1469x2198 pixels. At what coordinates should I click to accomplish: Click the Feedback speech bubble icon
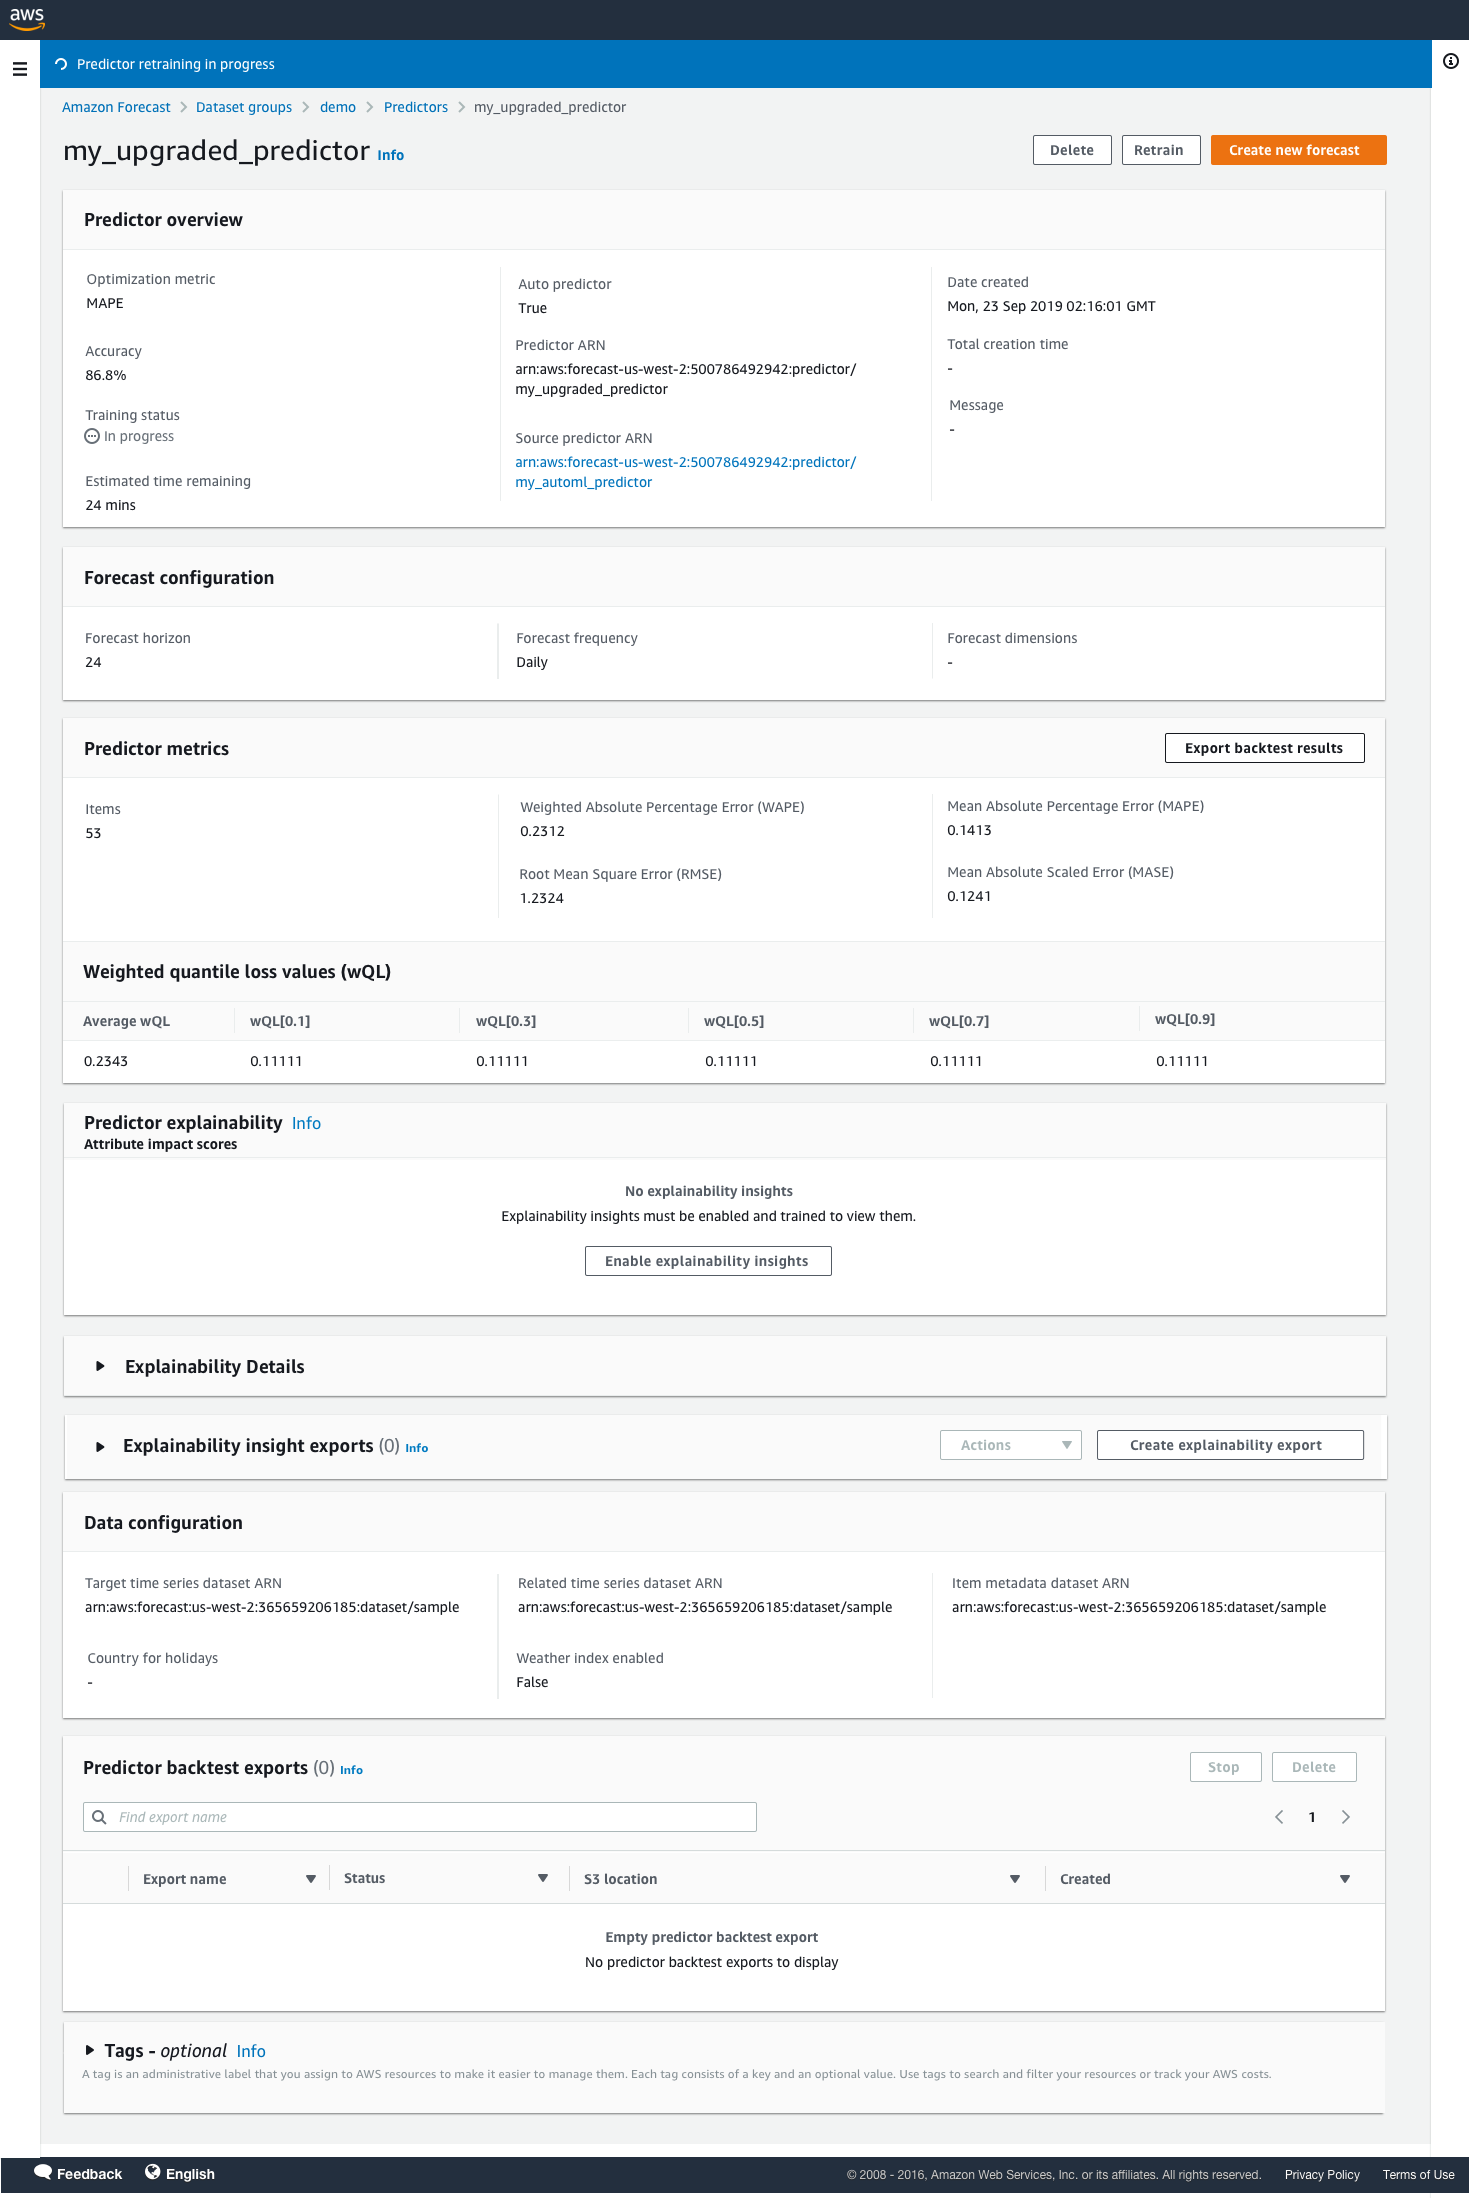pos(43,2172)
